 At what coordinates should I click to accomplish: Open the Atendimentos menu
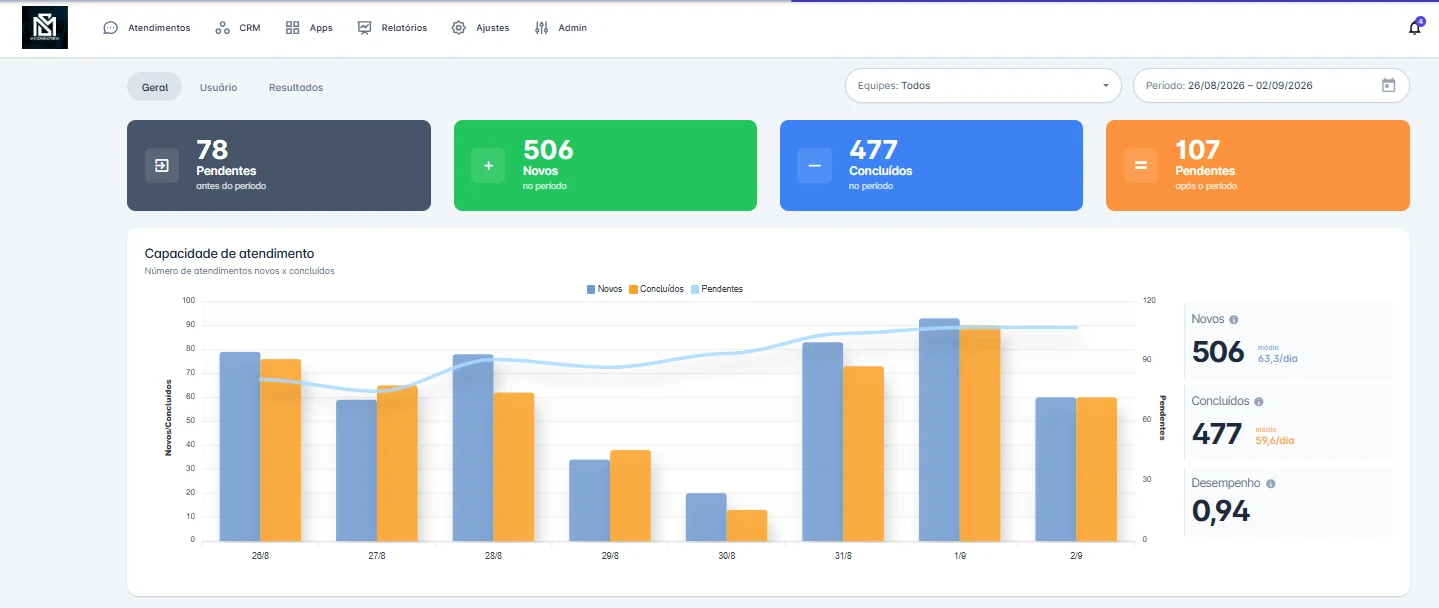(147, 28)
